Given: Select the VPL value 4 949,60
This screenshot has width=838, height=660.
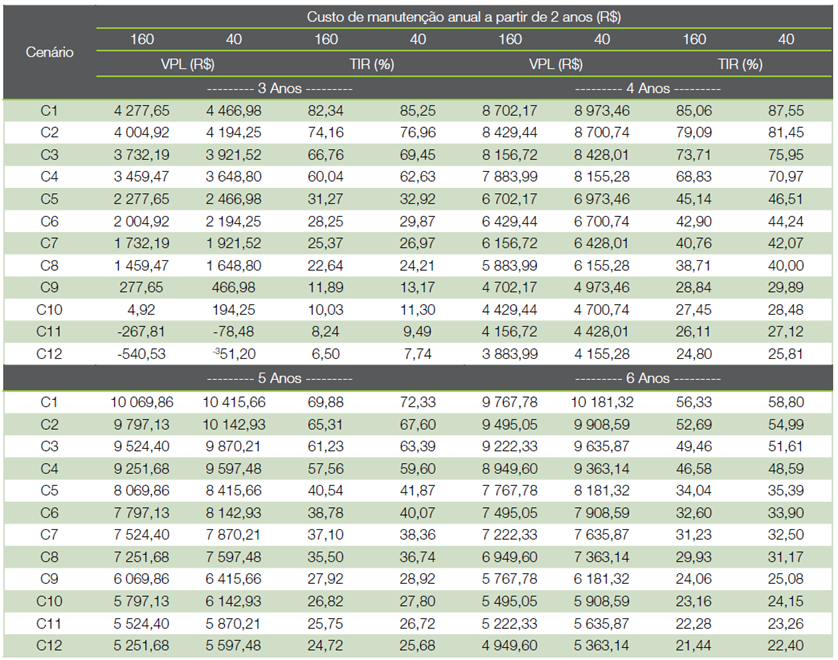Looking at the screenshot, I should 510,646.
